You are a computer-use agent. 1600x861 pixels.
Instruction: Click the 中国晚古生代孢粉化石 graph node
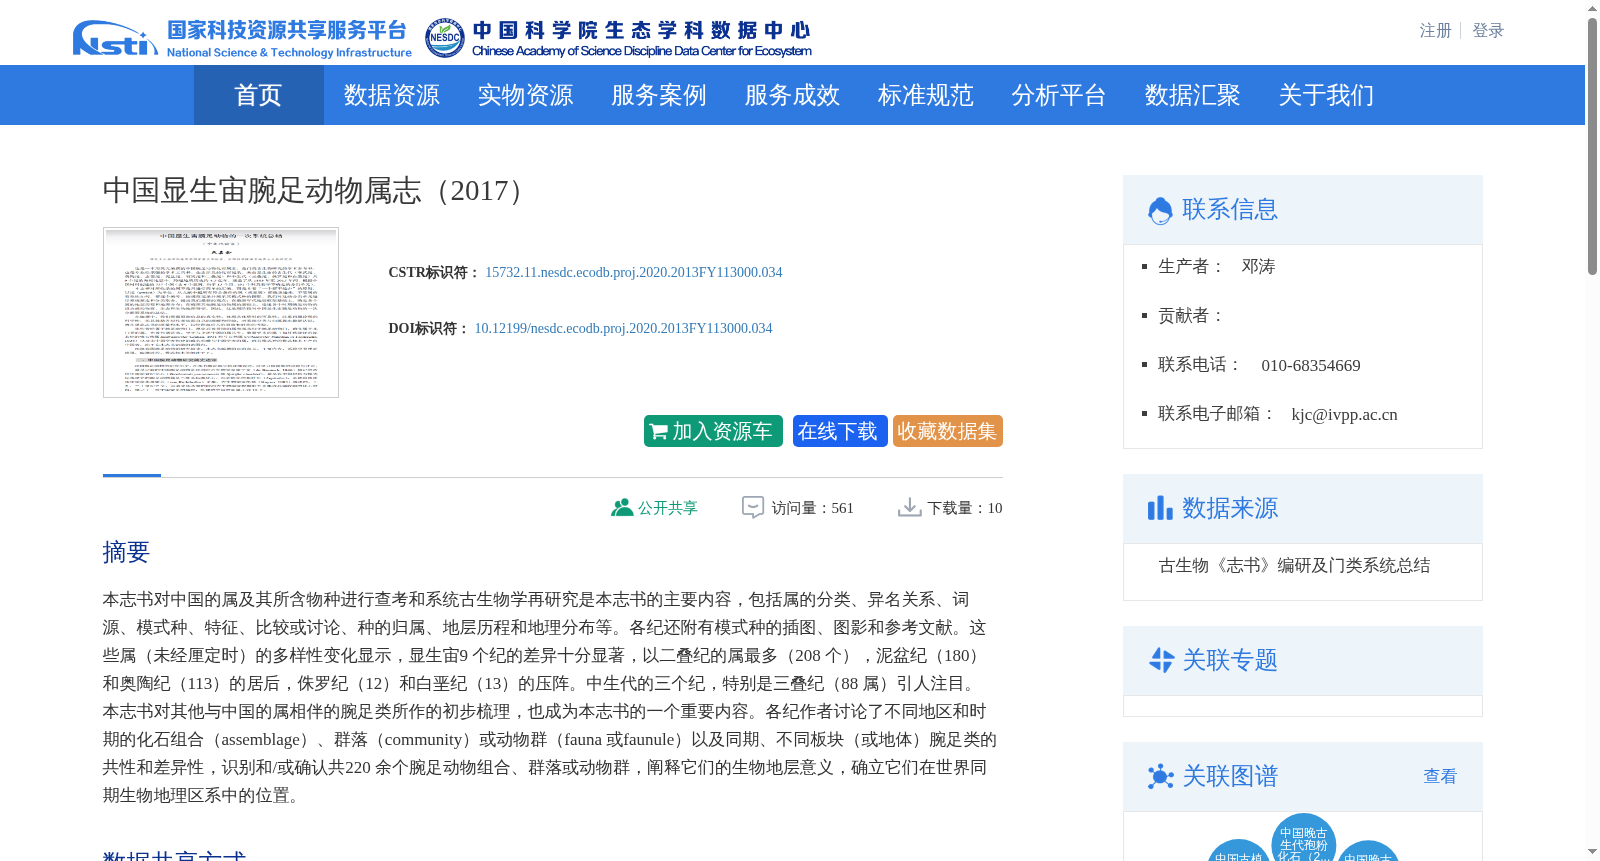pyautogui.click(x=1304, y=840)
